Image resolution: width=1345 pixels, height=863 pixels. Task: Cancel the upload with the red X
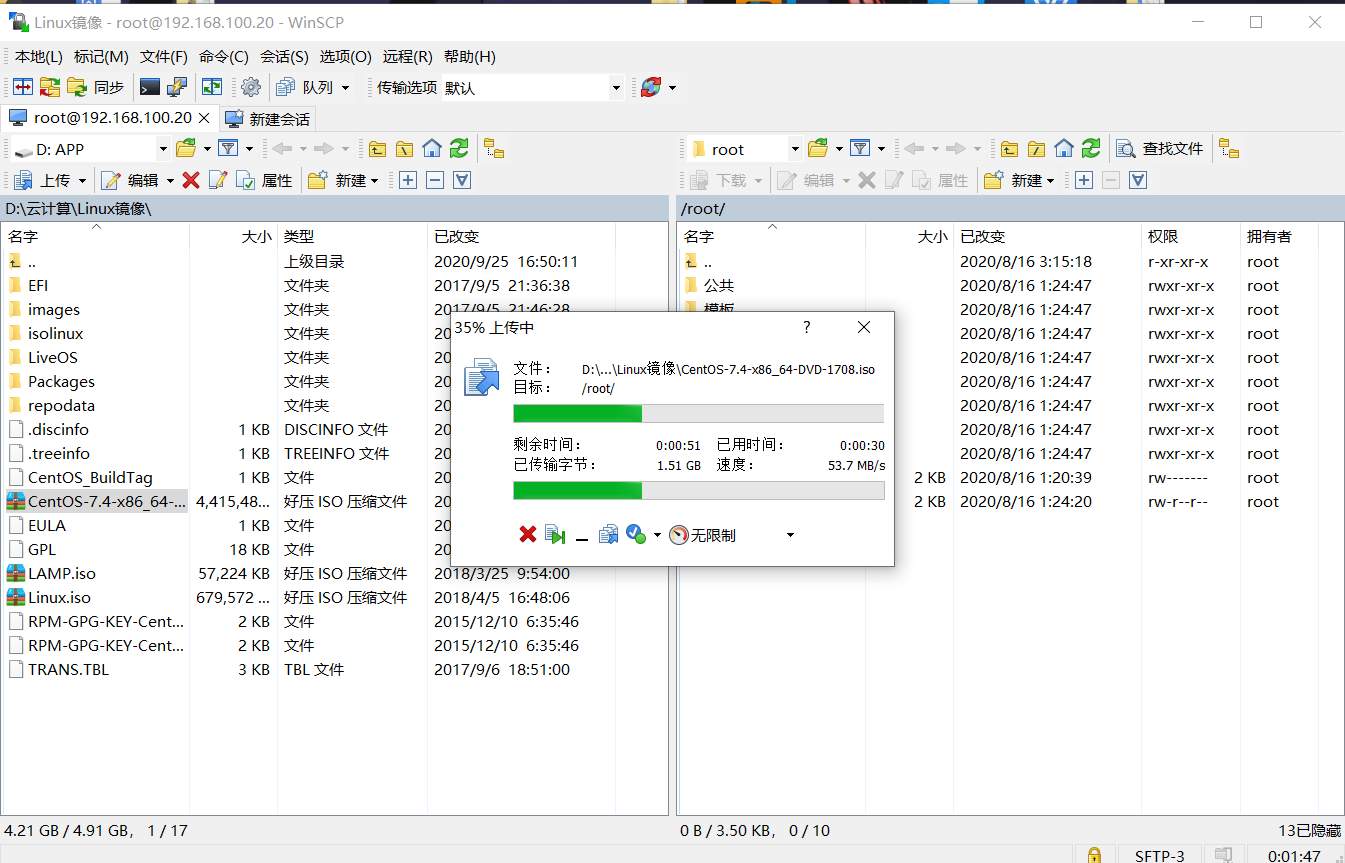coord(528,535)
